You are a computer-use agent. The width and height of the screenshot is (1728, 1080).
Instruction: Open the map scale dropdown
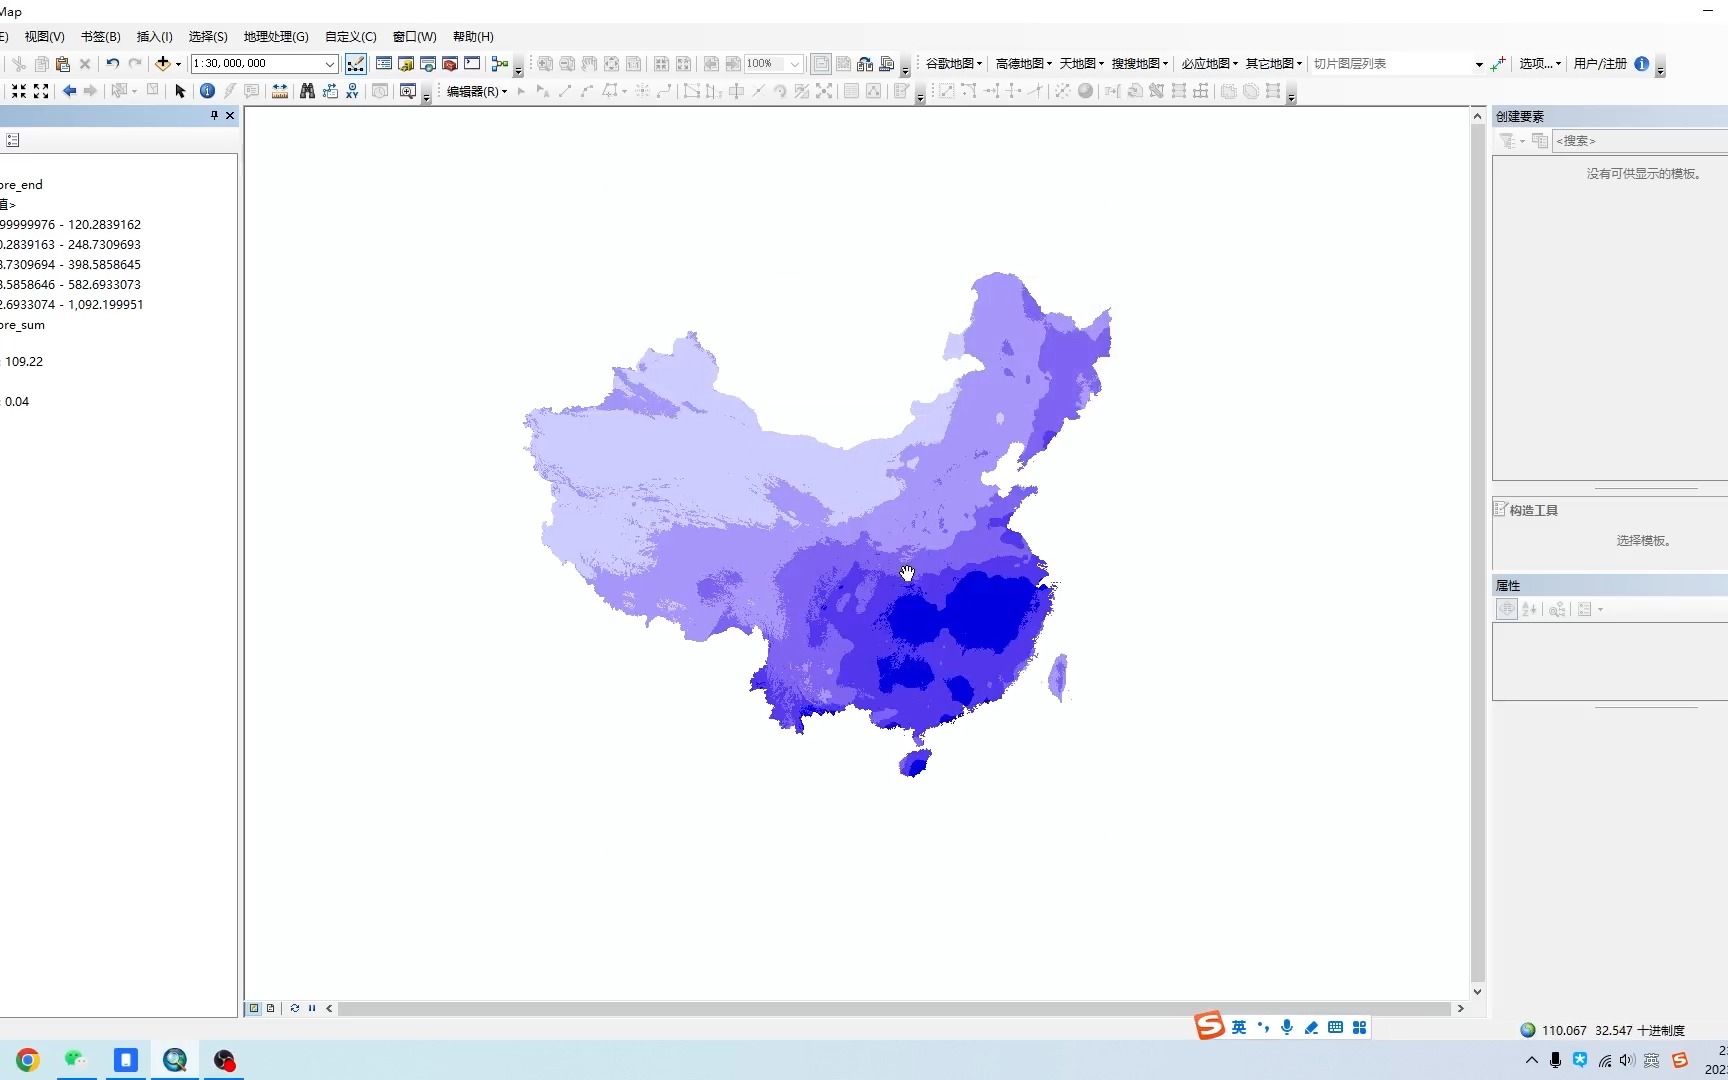[330, 63]
